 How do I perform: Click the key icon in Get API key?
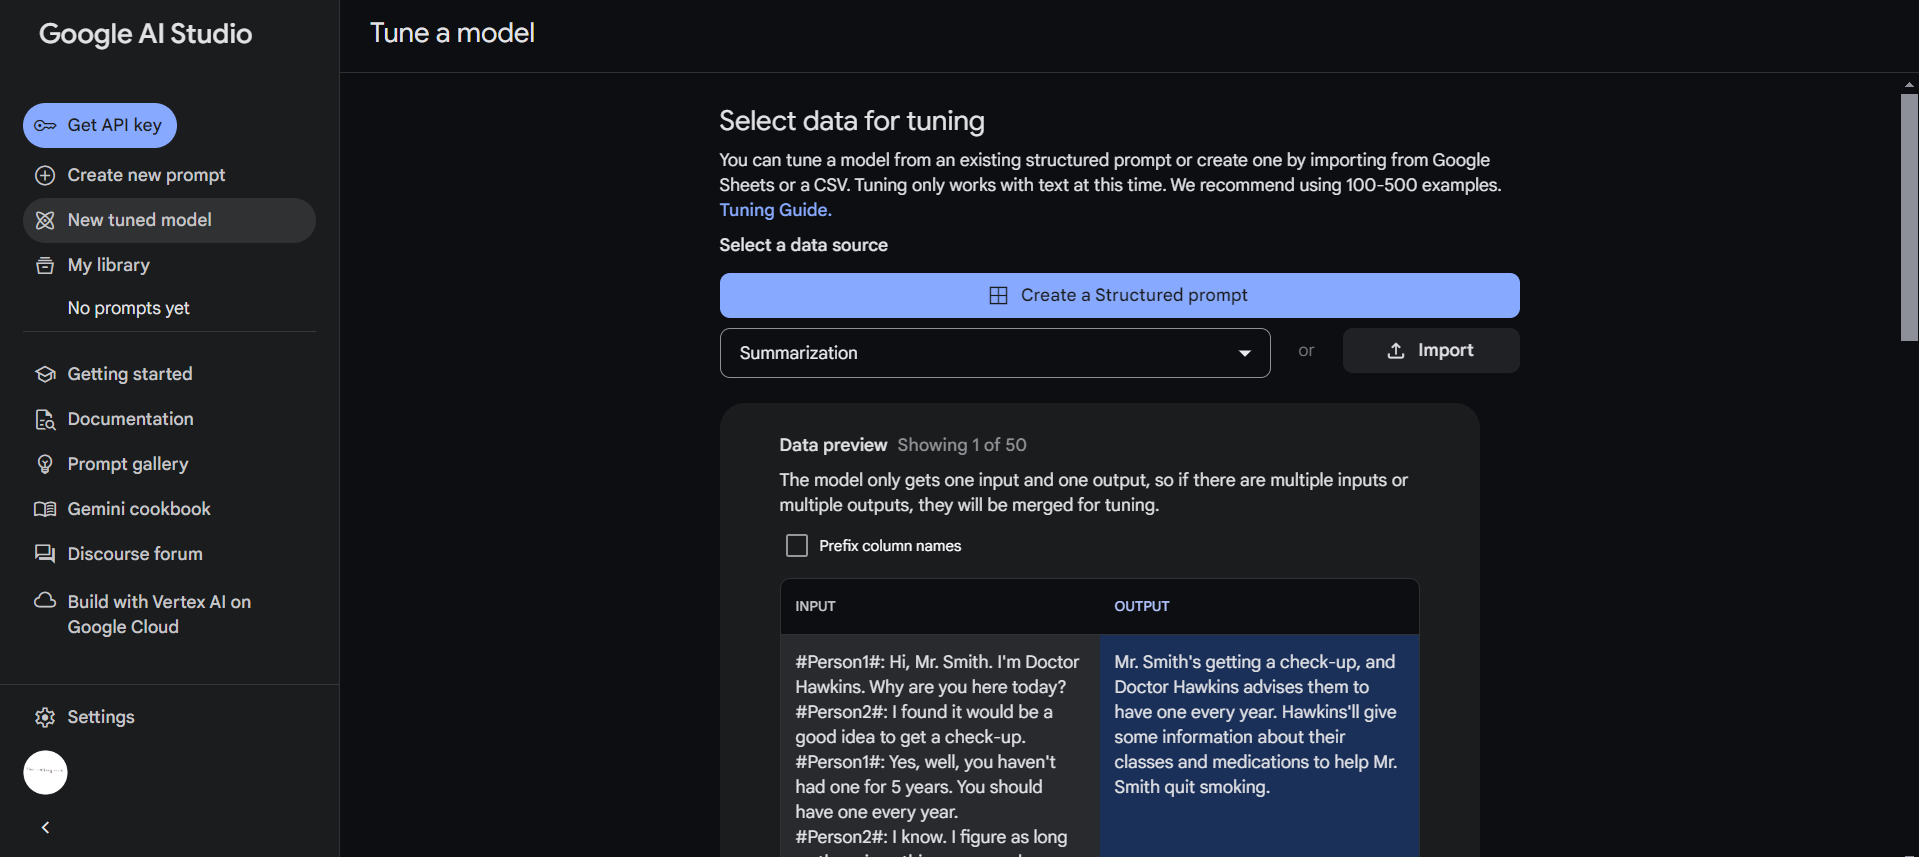click(45, 126)
